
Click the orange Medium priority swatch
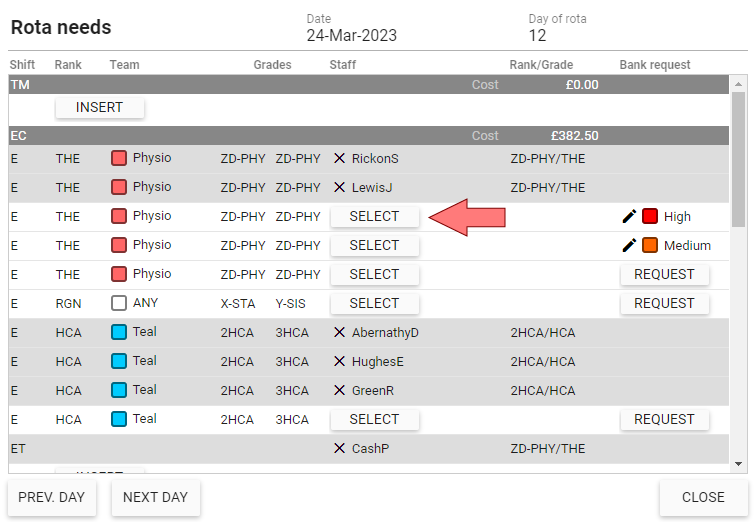coord(650,245)
